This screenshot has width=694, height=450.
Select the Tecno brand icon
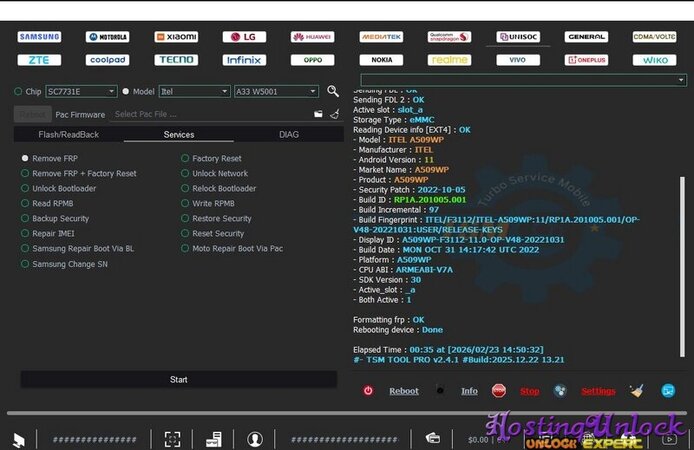click(x=176, y=60)
